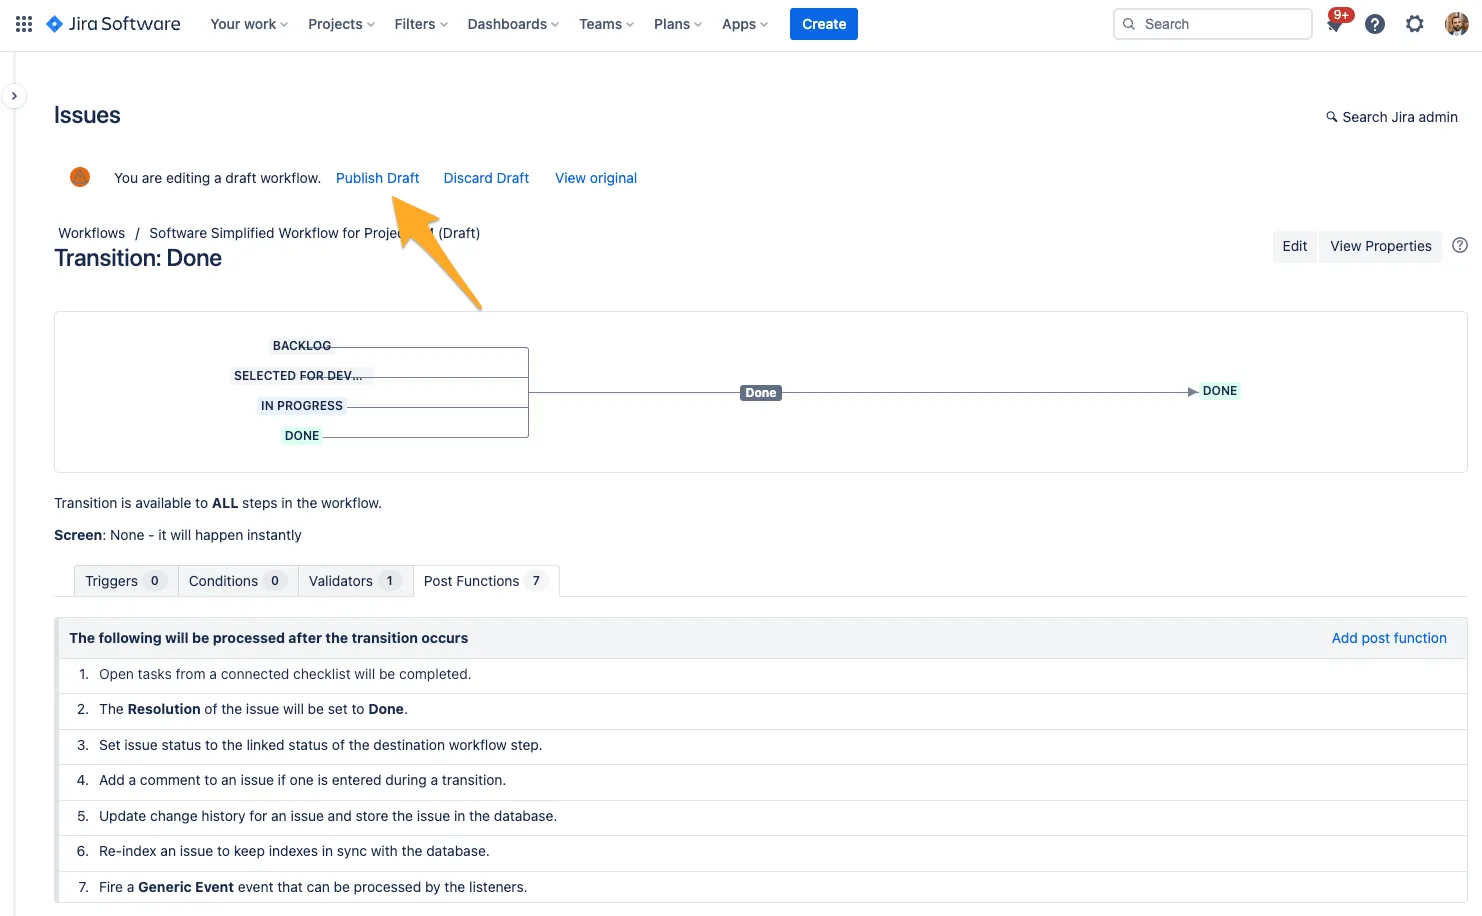
Task: Click the Transition: Done heading
Action: pos(138,258)
